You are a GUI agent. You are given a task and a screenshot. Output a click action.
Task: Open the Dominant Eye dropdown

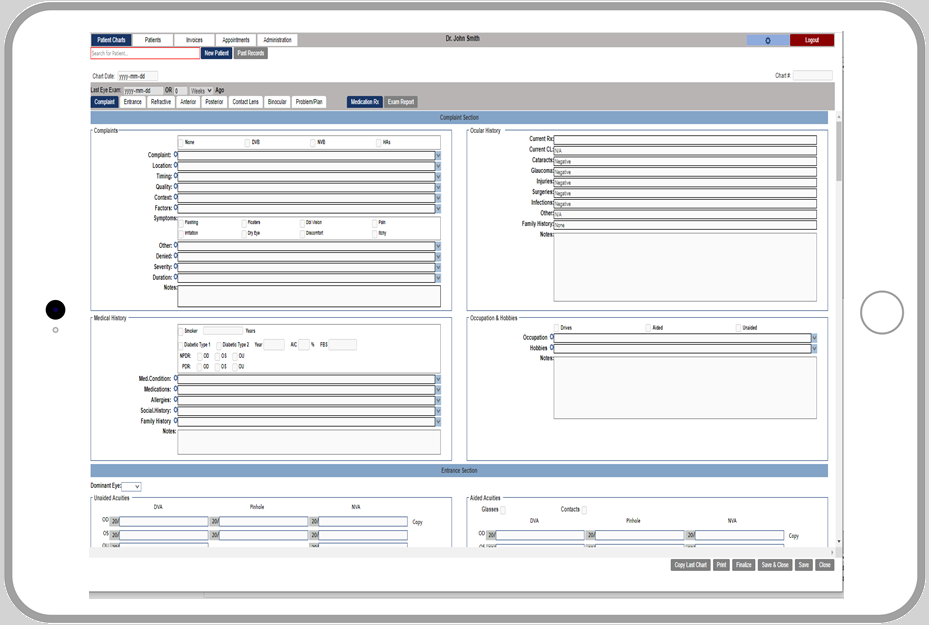tap(131, 486)
